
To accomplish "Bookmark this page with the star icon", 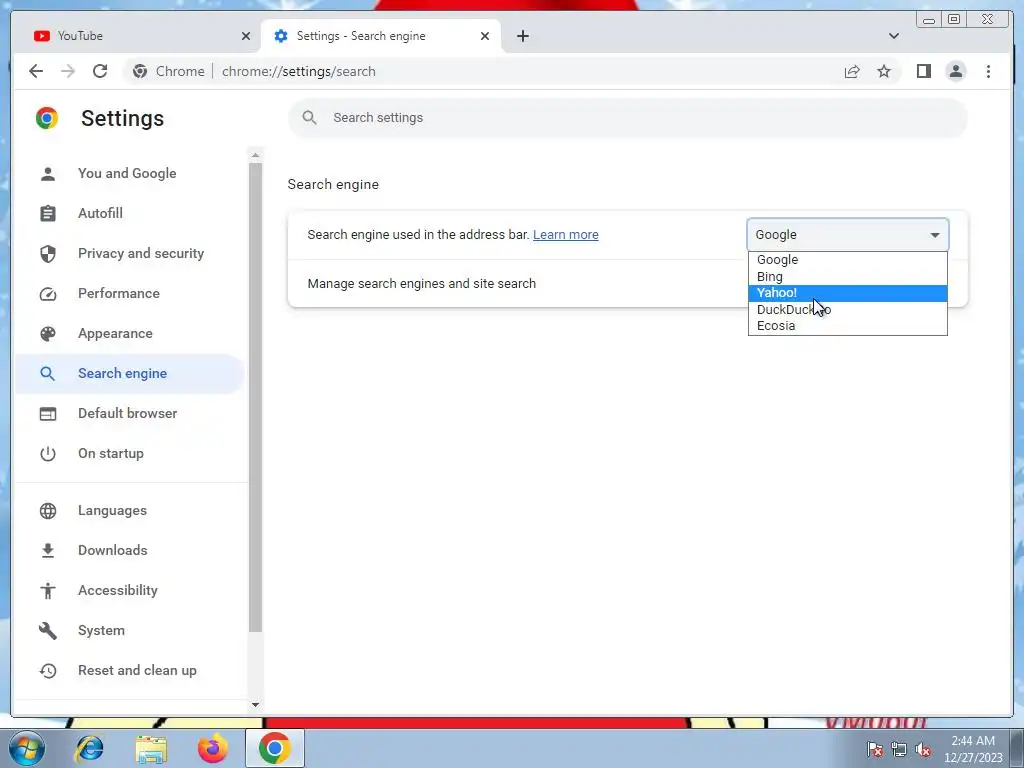I will (884, 71).
